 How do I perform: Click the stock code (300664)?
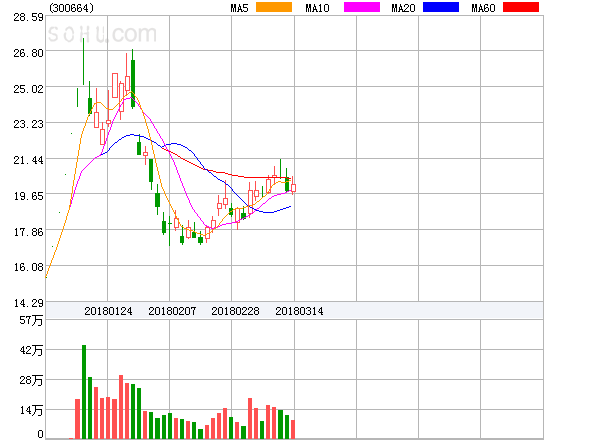(x=72, y=8)
